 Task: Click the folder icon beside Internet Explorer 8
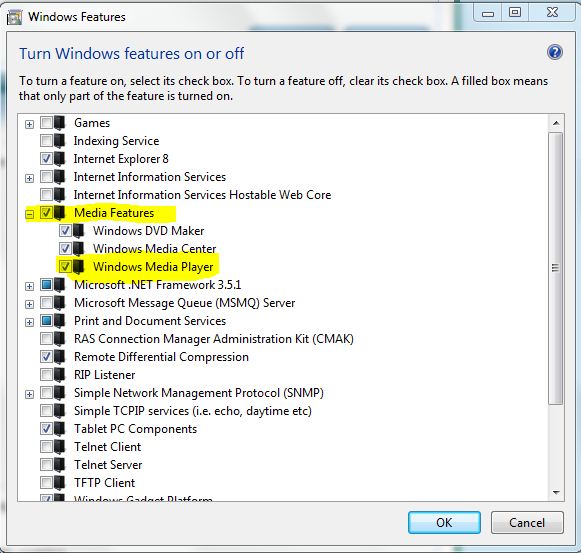(x=60, y=159)
